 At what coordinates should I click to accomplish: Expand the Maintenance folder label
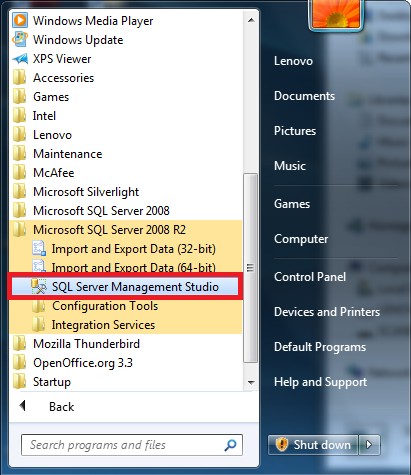click(68, 154)
